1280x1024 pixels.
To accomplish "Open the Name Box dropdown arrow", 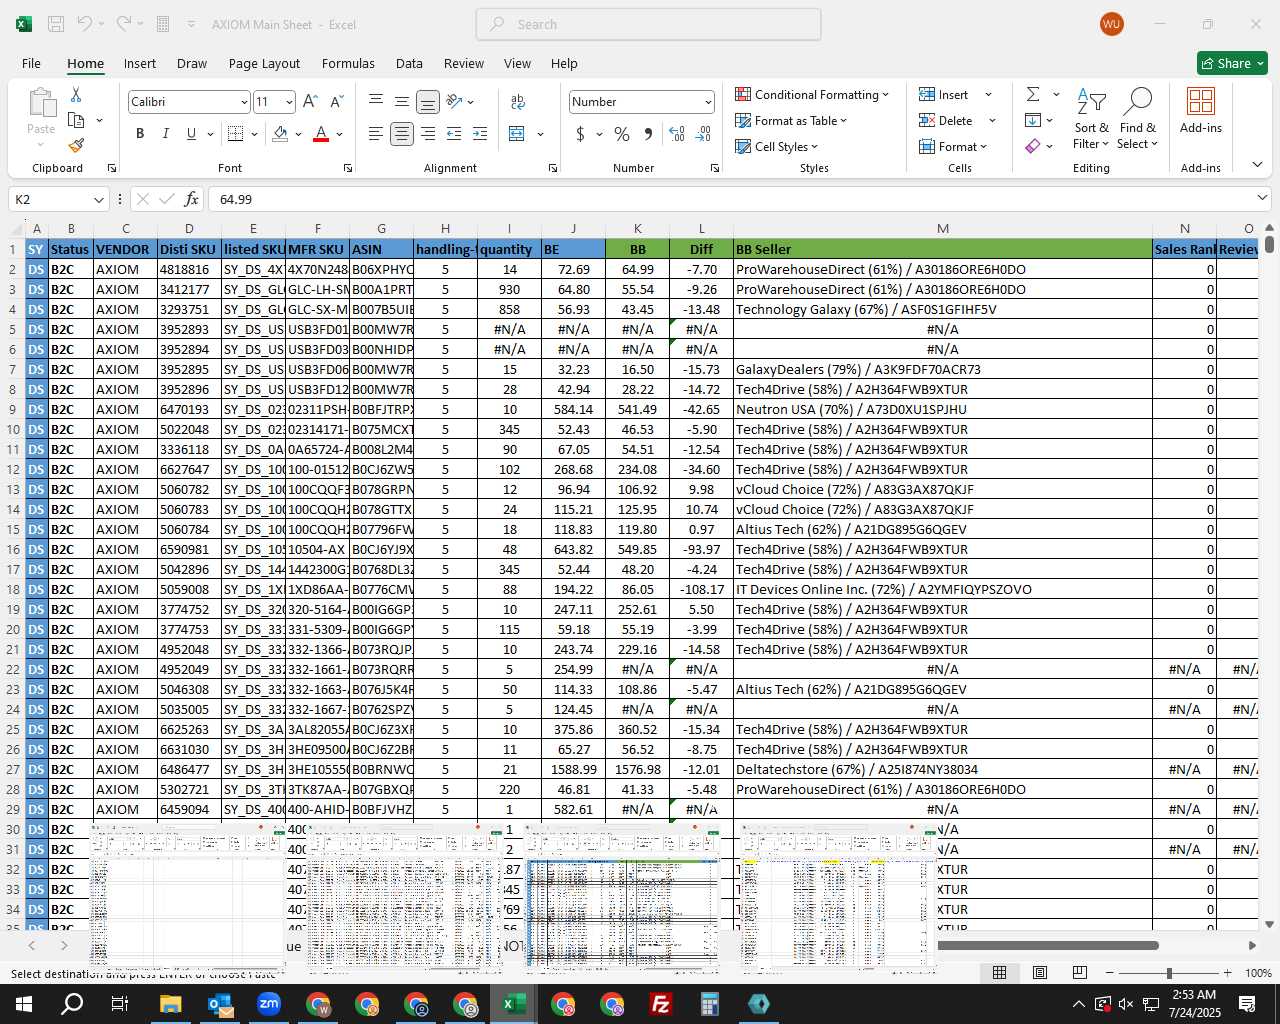I will click(x=98, y=199).
